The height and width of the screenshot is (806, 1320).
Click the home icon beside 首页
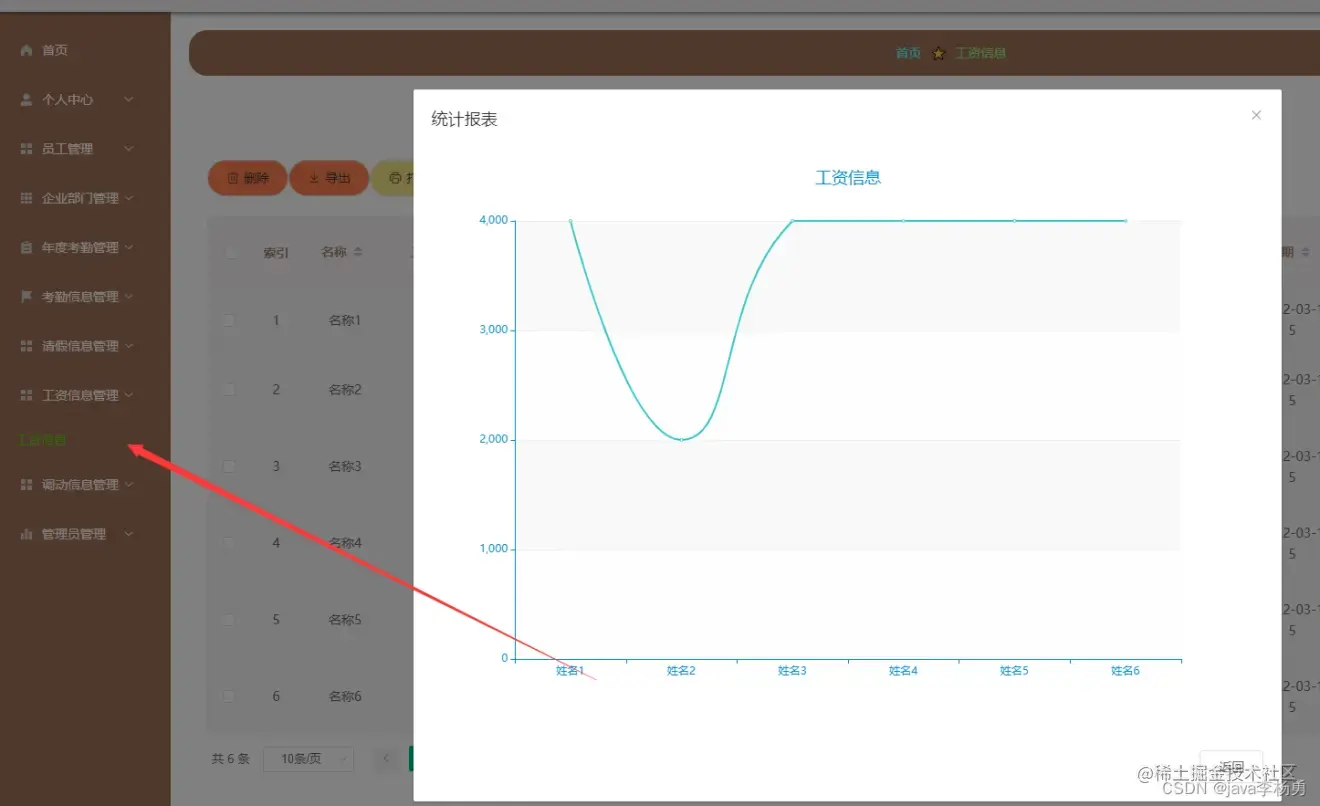point(27,50)
